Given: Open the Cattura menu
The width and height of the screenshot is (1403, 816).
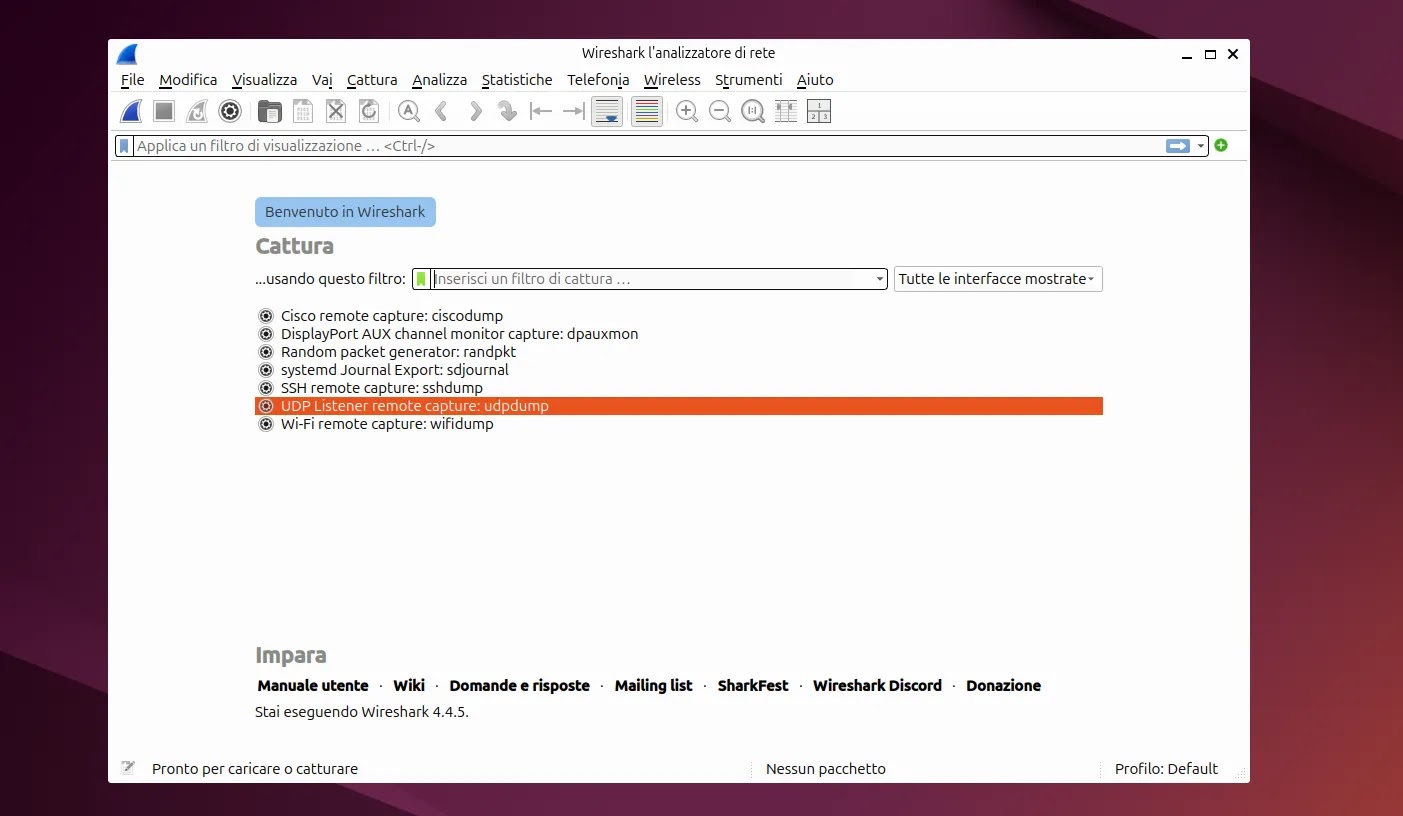Looking at the screenshot, I should pyautogui.click(x=372, y=80).
